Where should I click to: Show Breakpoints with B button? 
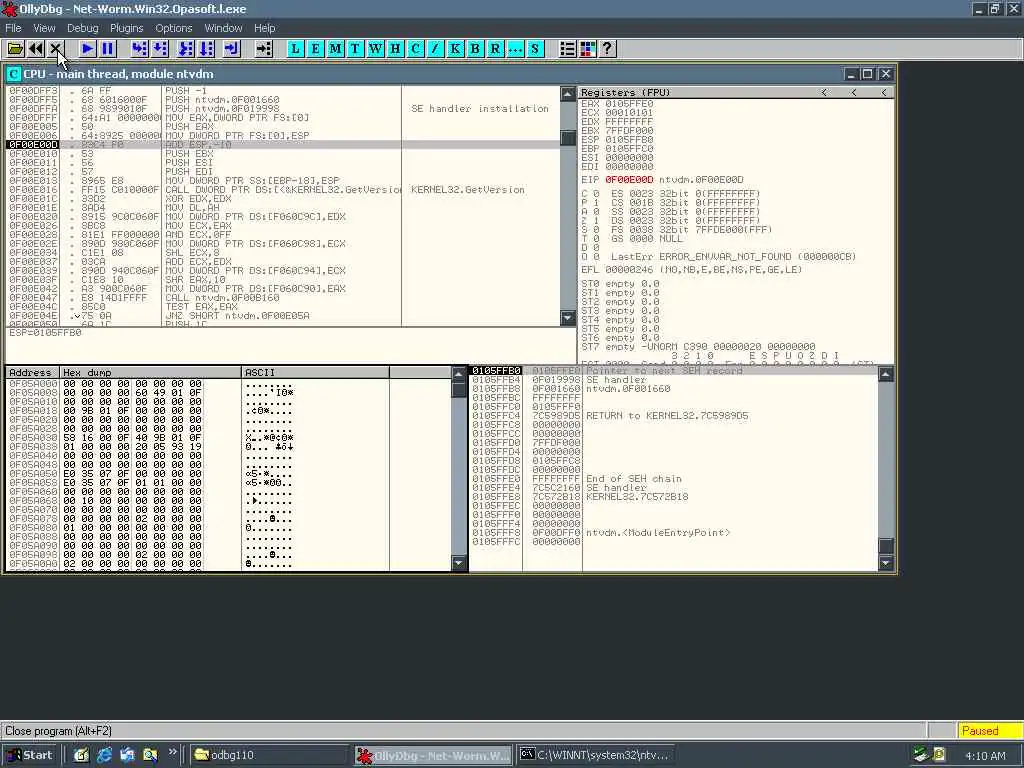coord(475,49)
